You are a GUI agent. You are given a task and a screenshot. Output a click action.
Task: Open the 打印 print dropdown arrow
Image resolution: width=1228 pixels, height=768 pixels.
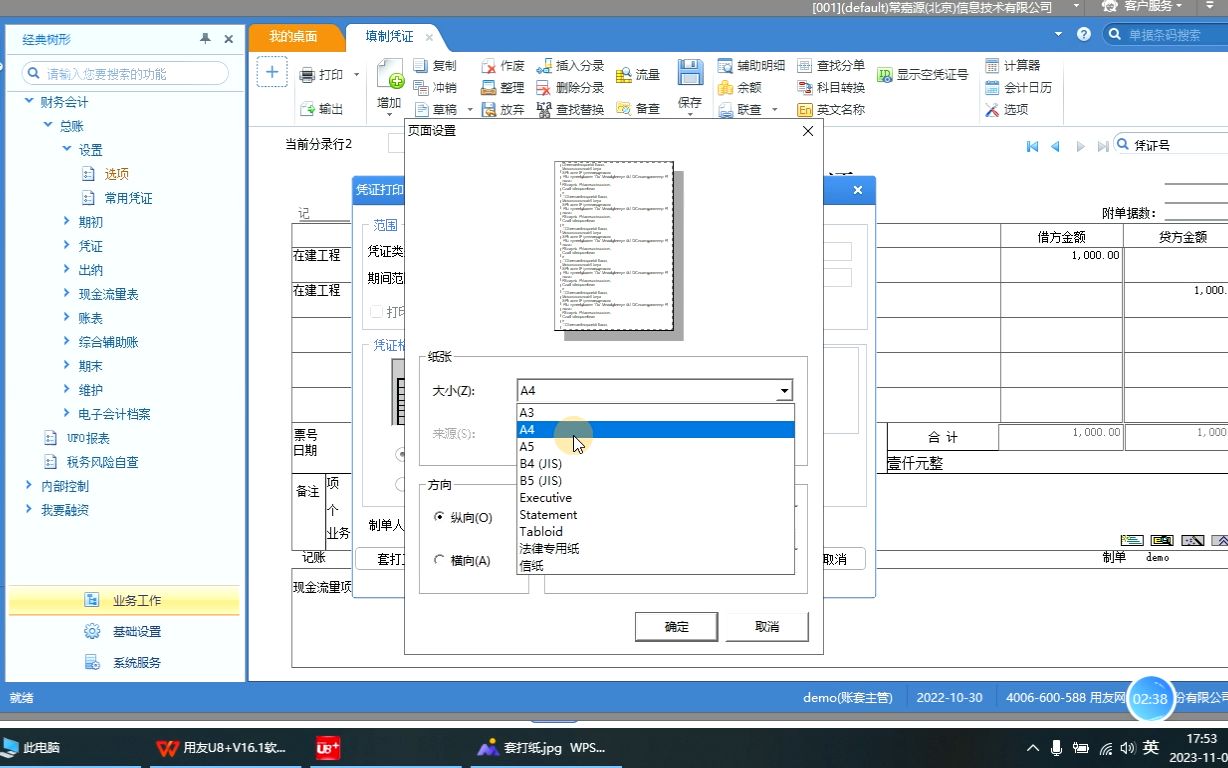pos(357,75)
